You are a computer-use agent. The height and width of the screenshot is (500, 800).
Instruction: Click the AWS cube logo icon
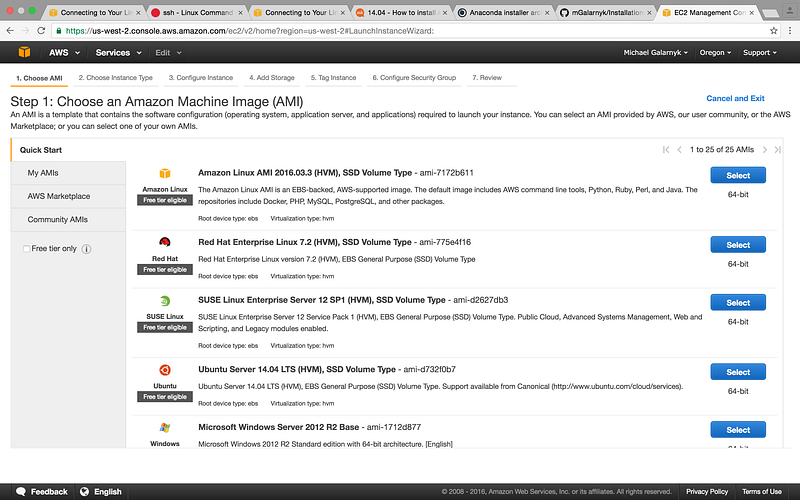coord(24,52)
